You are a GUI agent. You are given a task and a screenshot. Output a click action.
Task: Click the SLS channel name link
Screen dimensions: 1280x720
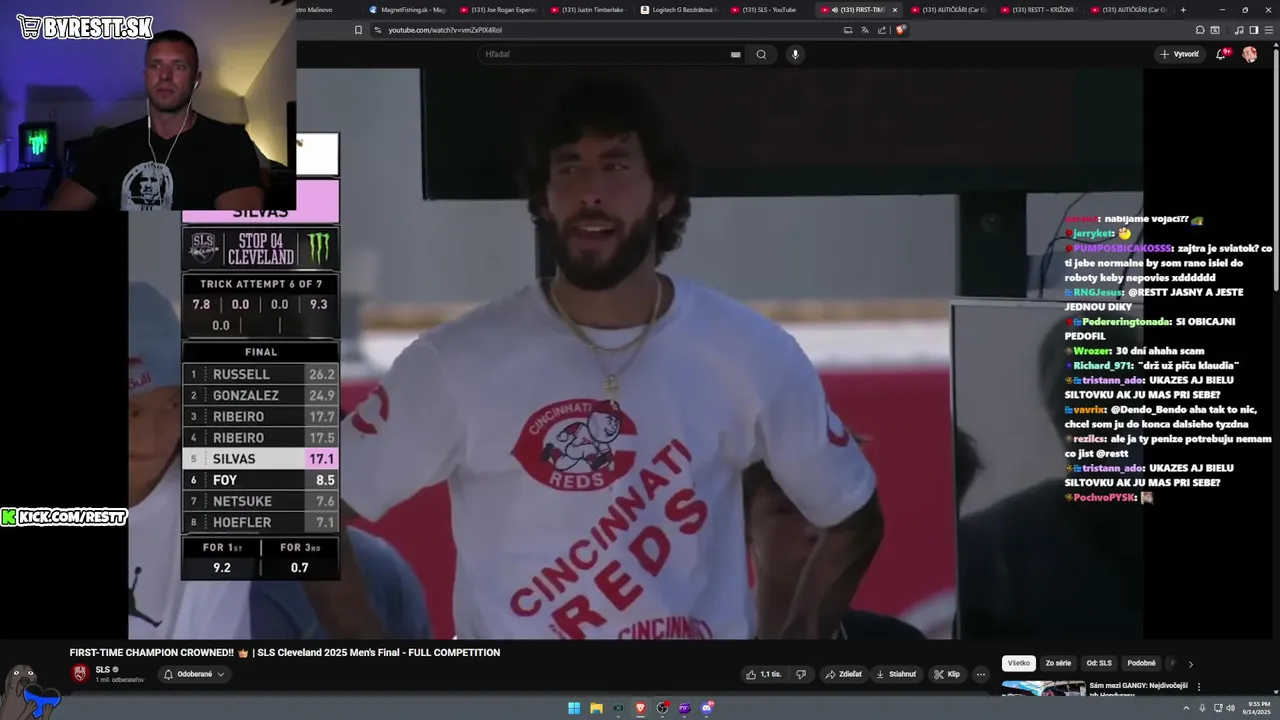(x=103, y=669)
